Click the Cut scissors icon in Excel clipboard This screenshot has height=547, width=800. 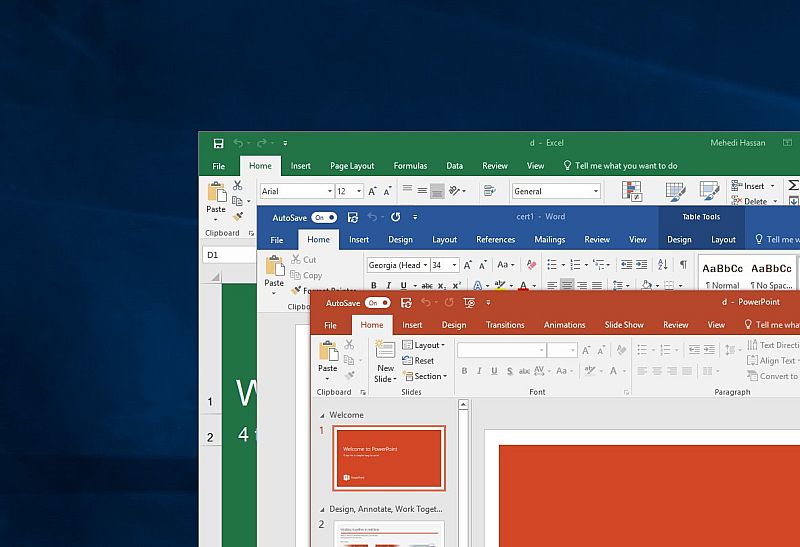(x=238, y=185)
